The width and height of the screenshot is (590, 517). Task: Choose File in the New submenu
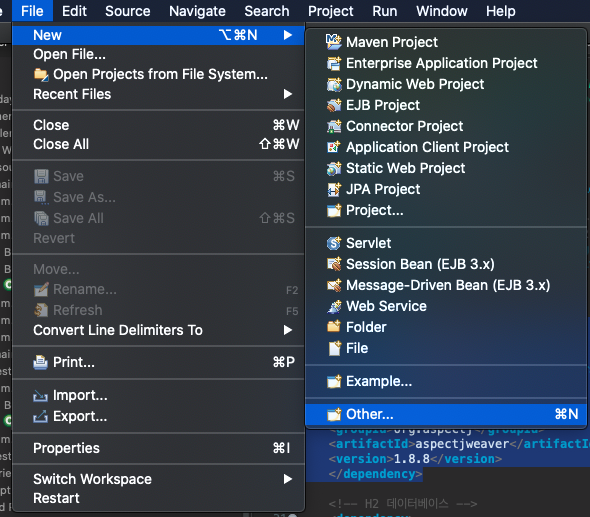pos(446,348)
